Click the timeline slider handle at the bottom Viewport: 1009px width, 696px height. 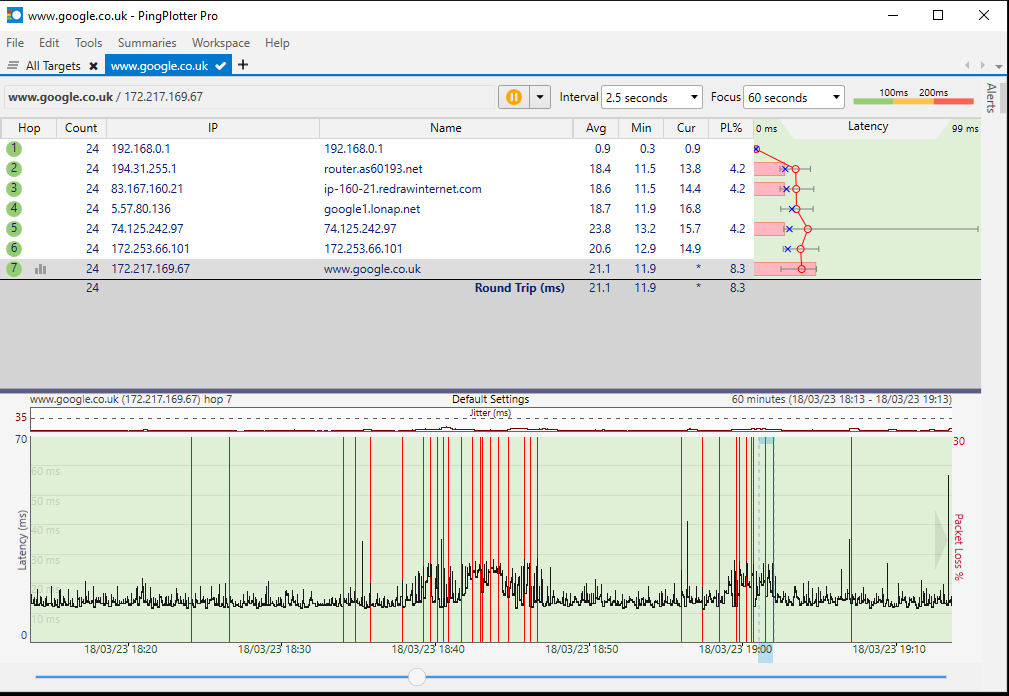(x=417, y=677)
